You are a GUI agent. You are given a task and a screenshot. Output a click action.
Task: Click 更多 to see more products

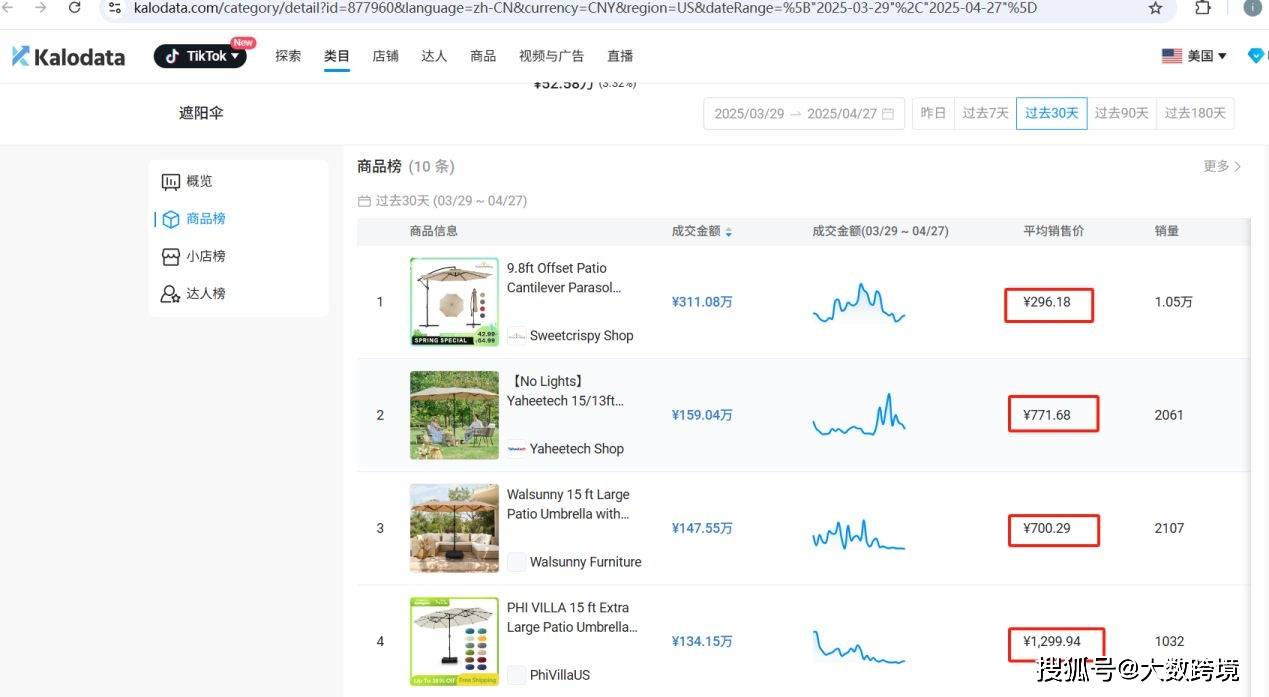coord(1222,166)
